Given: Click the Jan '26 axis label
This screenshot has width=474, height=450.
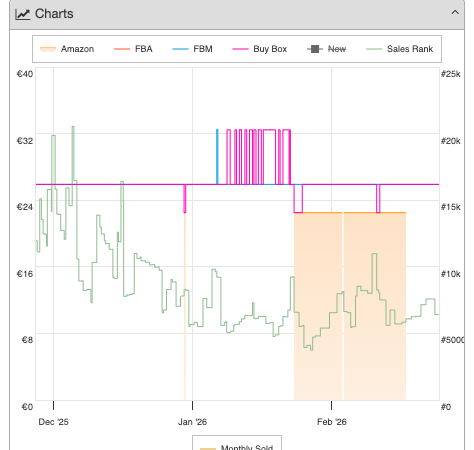Looking at the screenshot, I should coord(192,422).
